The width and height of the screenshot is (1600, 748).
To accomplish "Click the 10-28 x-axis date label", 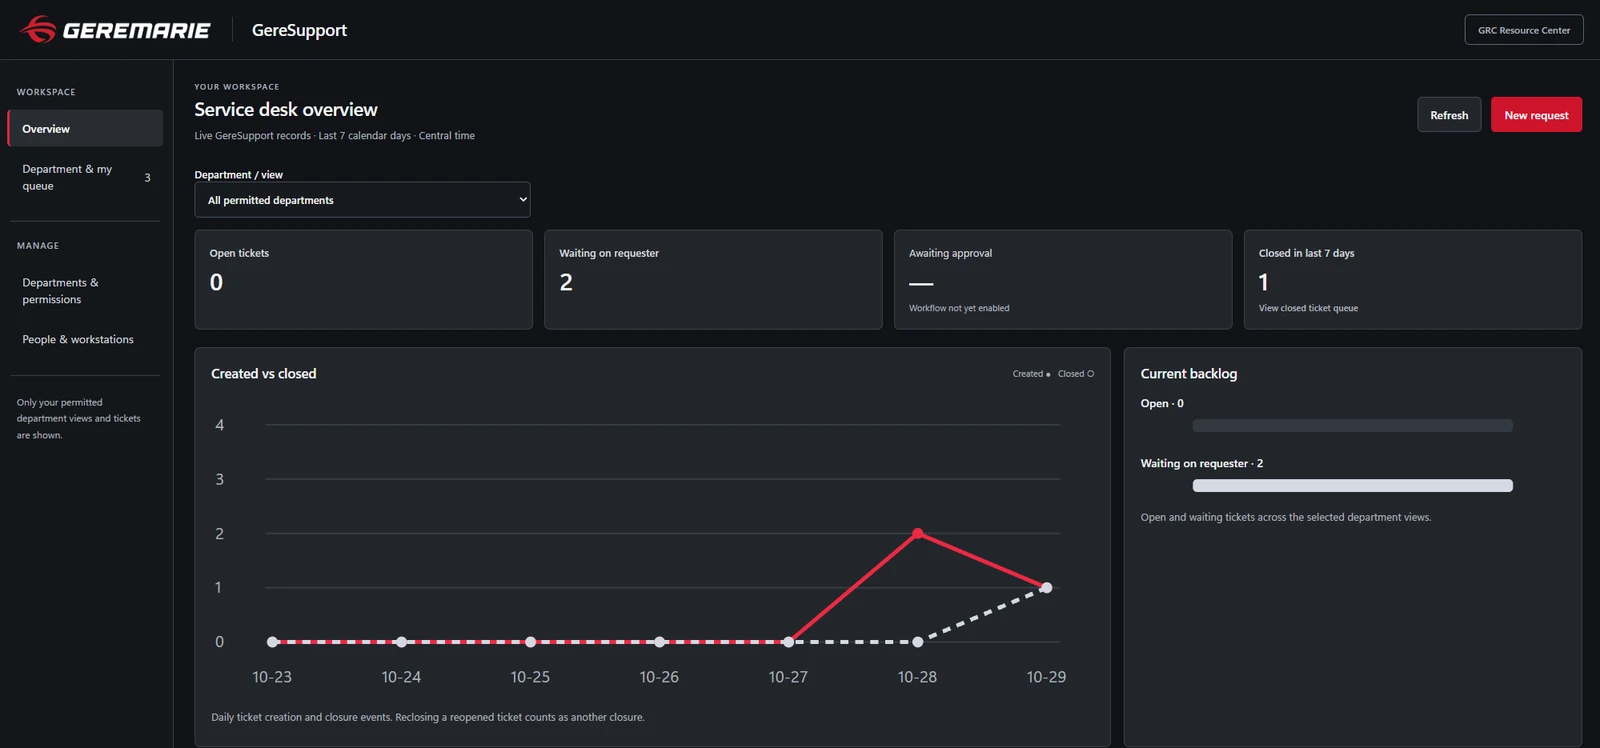I will tap(917, 677).
